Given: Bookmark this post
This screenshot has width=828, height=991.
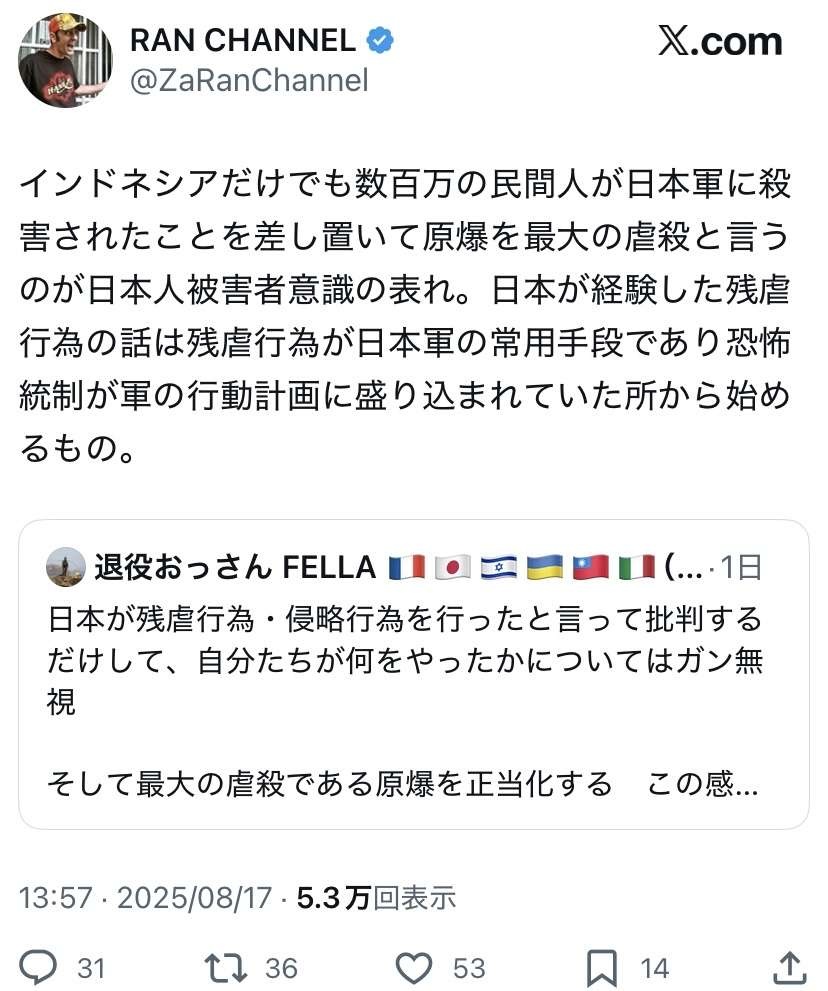Looking at the screenshot, I should coord(602,967).
